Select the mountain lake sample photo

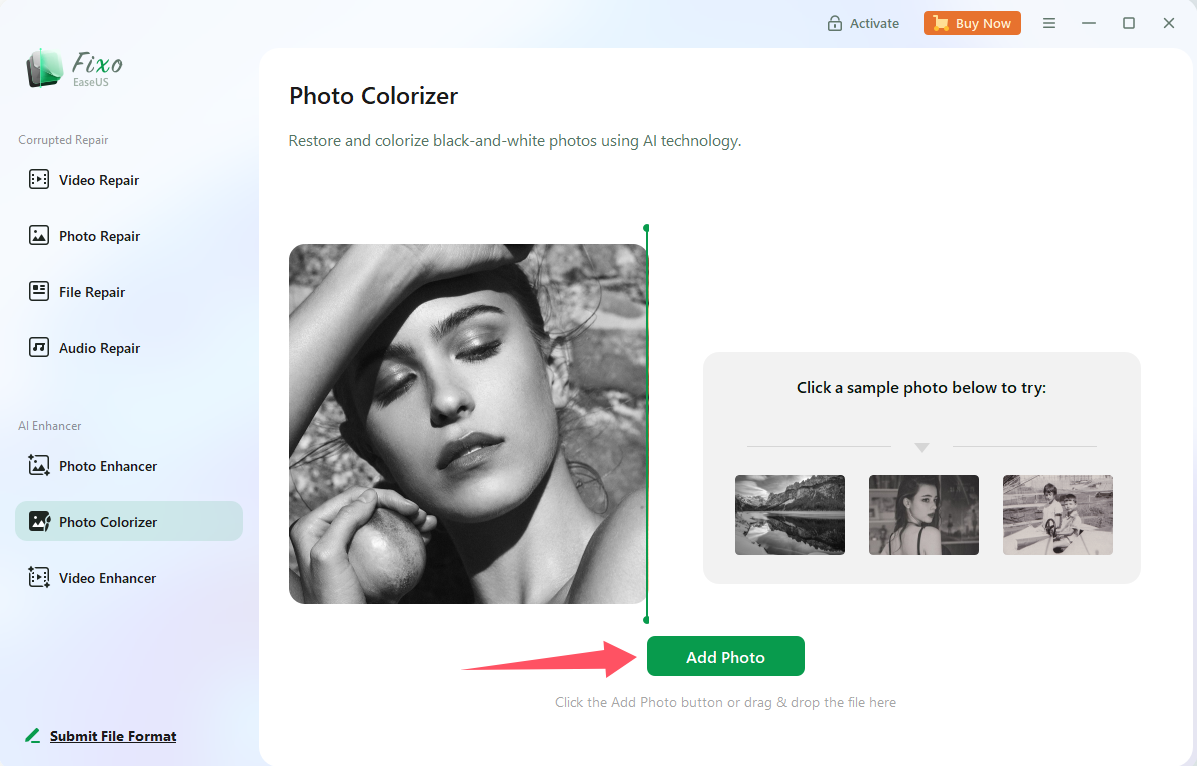790,515
